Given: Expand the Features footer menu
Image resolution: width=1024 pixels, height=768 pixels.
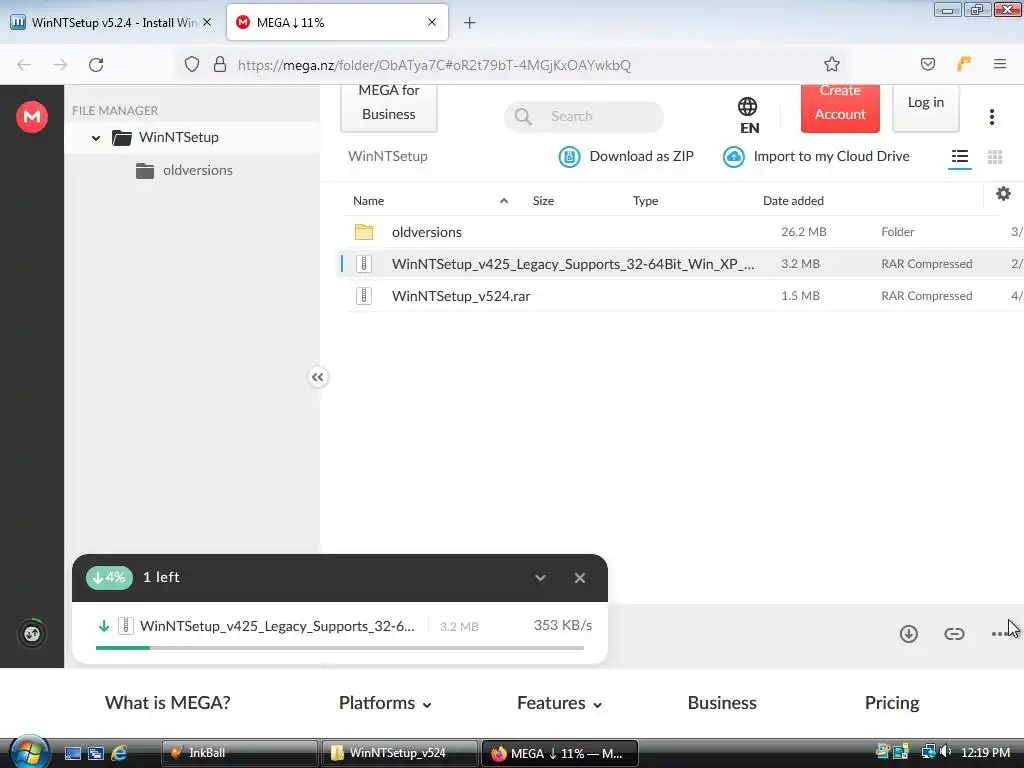Looking at the screenshot, I should [560, 703].
